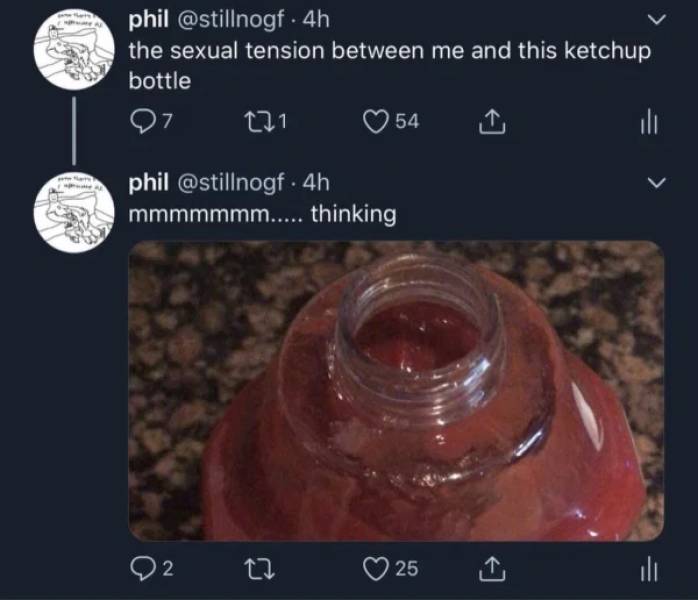This screenshot has height=600, width=698.
Task: View analytics for the second tweet
Action: [x=647, y=569]
